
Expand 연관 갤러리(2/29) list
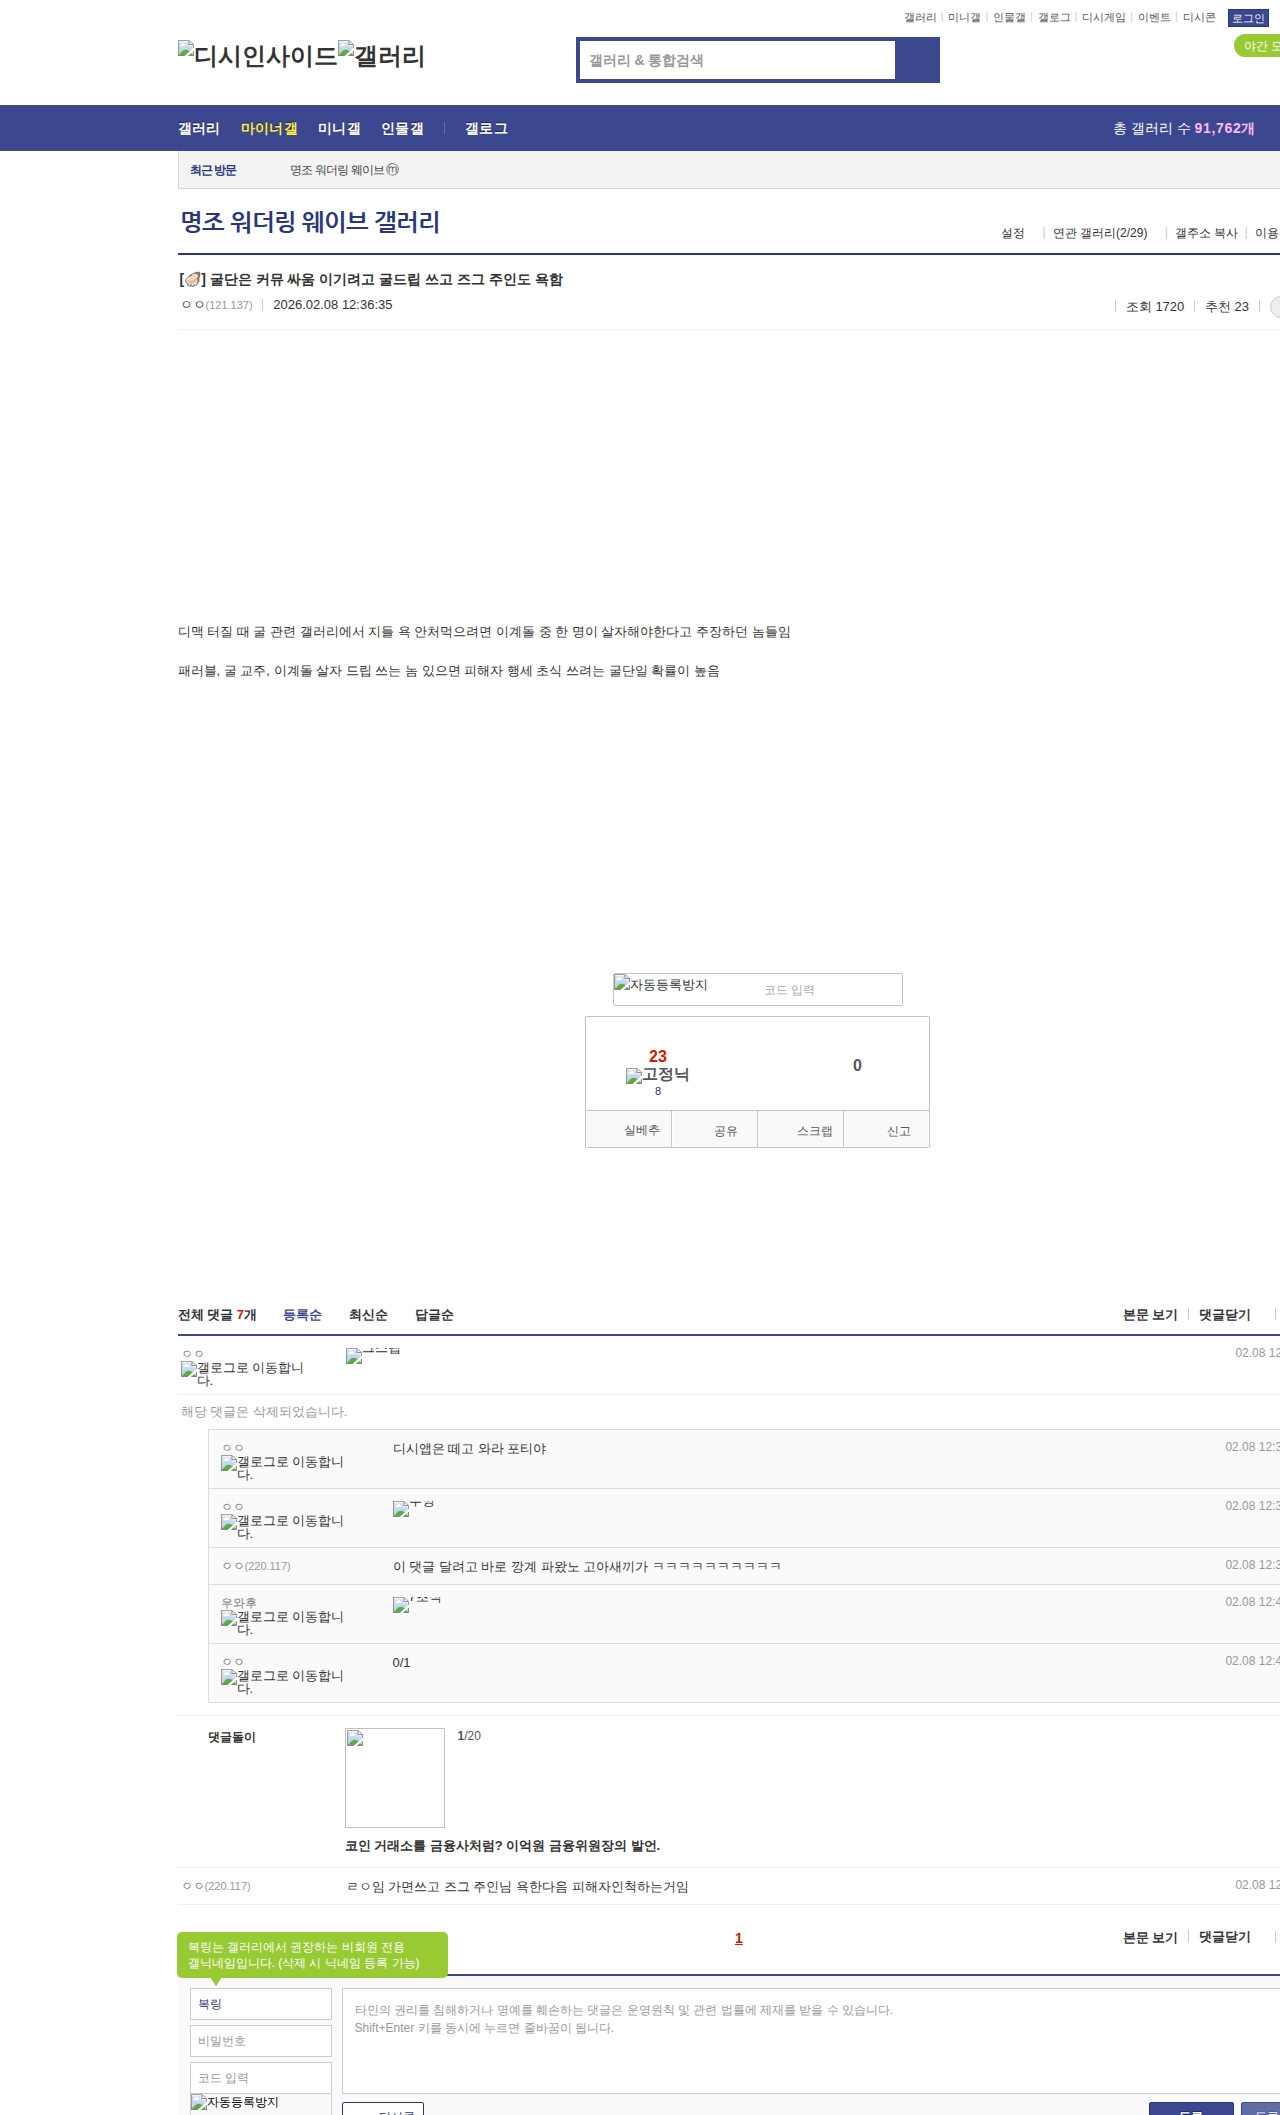[x=1099, y=233]
